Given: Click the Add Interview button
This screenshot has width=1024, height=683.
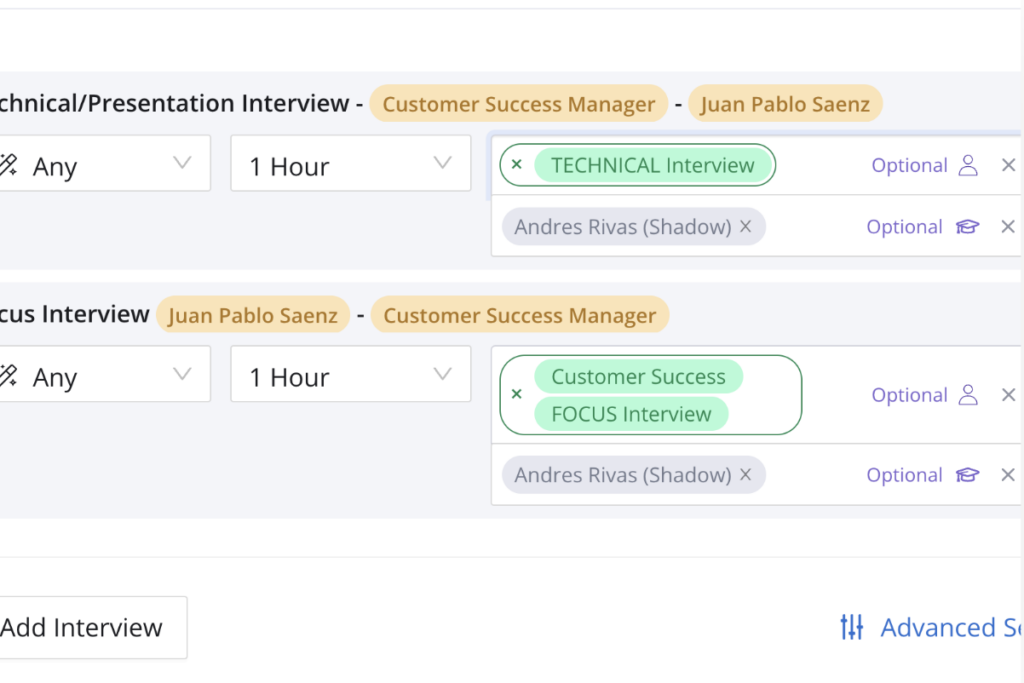Looking at the screenshot, I should click(93, 627).
